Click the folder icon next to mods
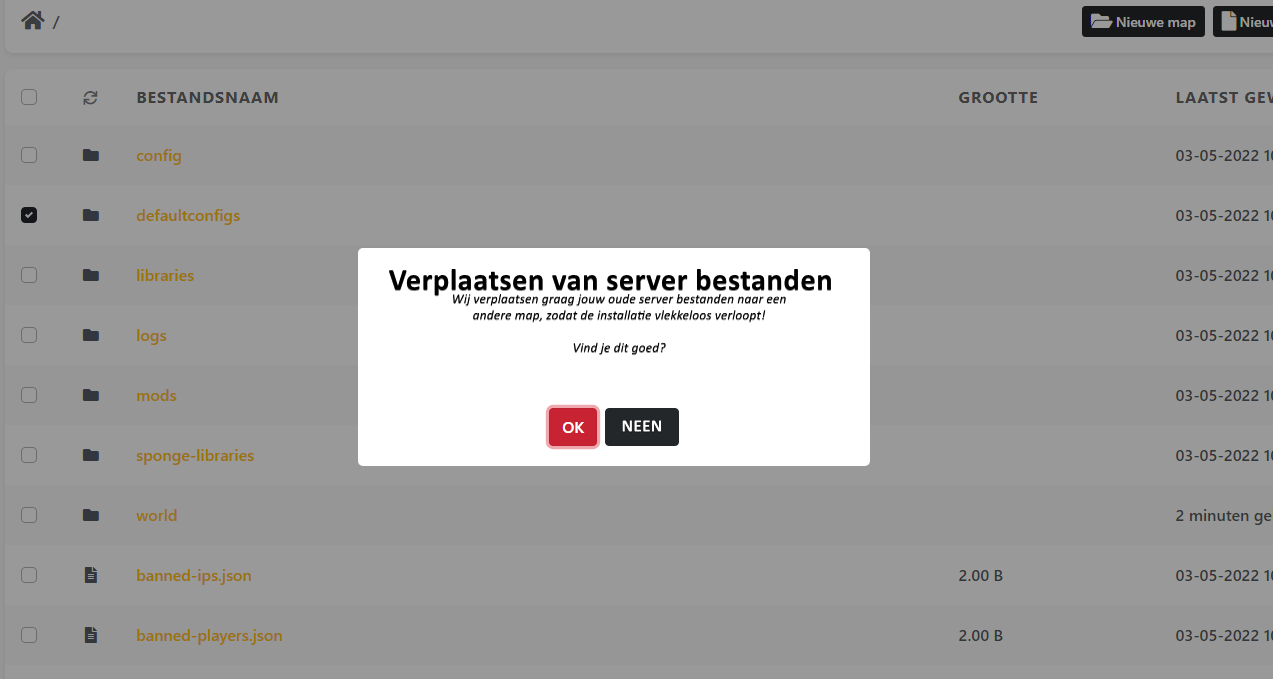Image resolution: width=1273 pixels, height=679 pixels. click(x=91, y=395)
